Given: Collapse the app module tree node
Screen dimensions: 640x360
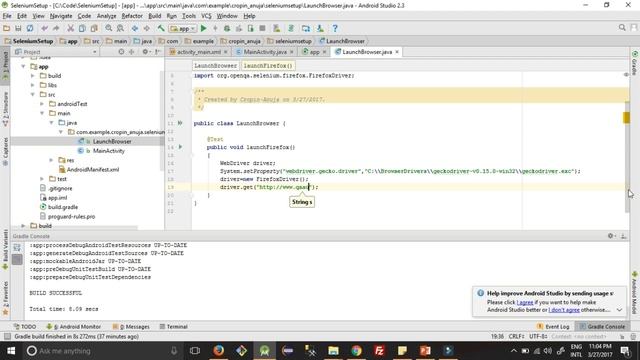Looking at the screenshot, I should [x=23, y=67].
